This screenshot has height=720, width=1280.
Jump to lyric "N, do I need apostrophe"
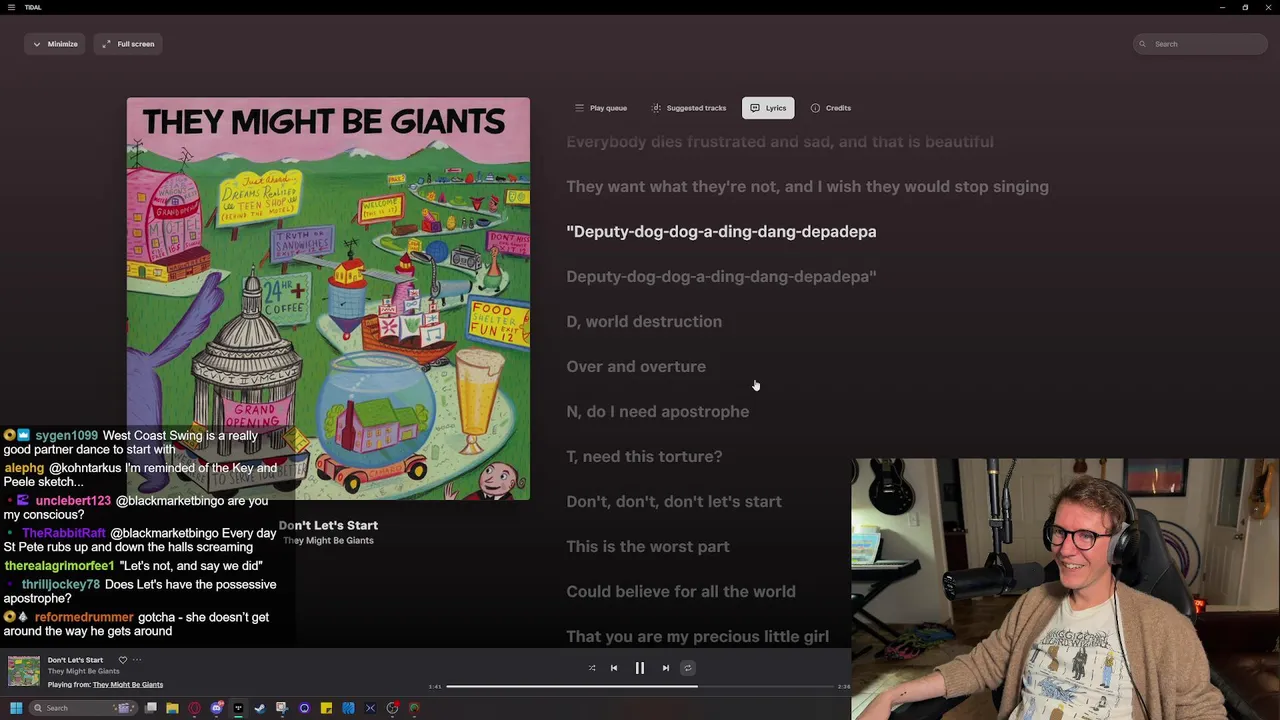(657, 412)
